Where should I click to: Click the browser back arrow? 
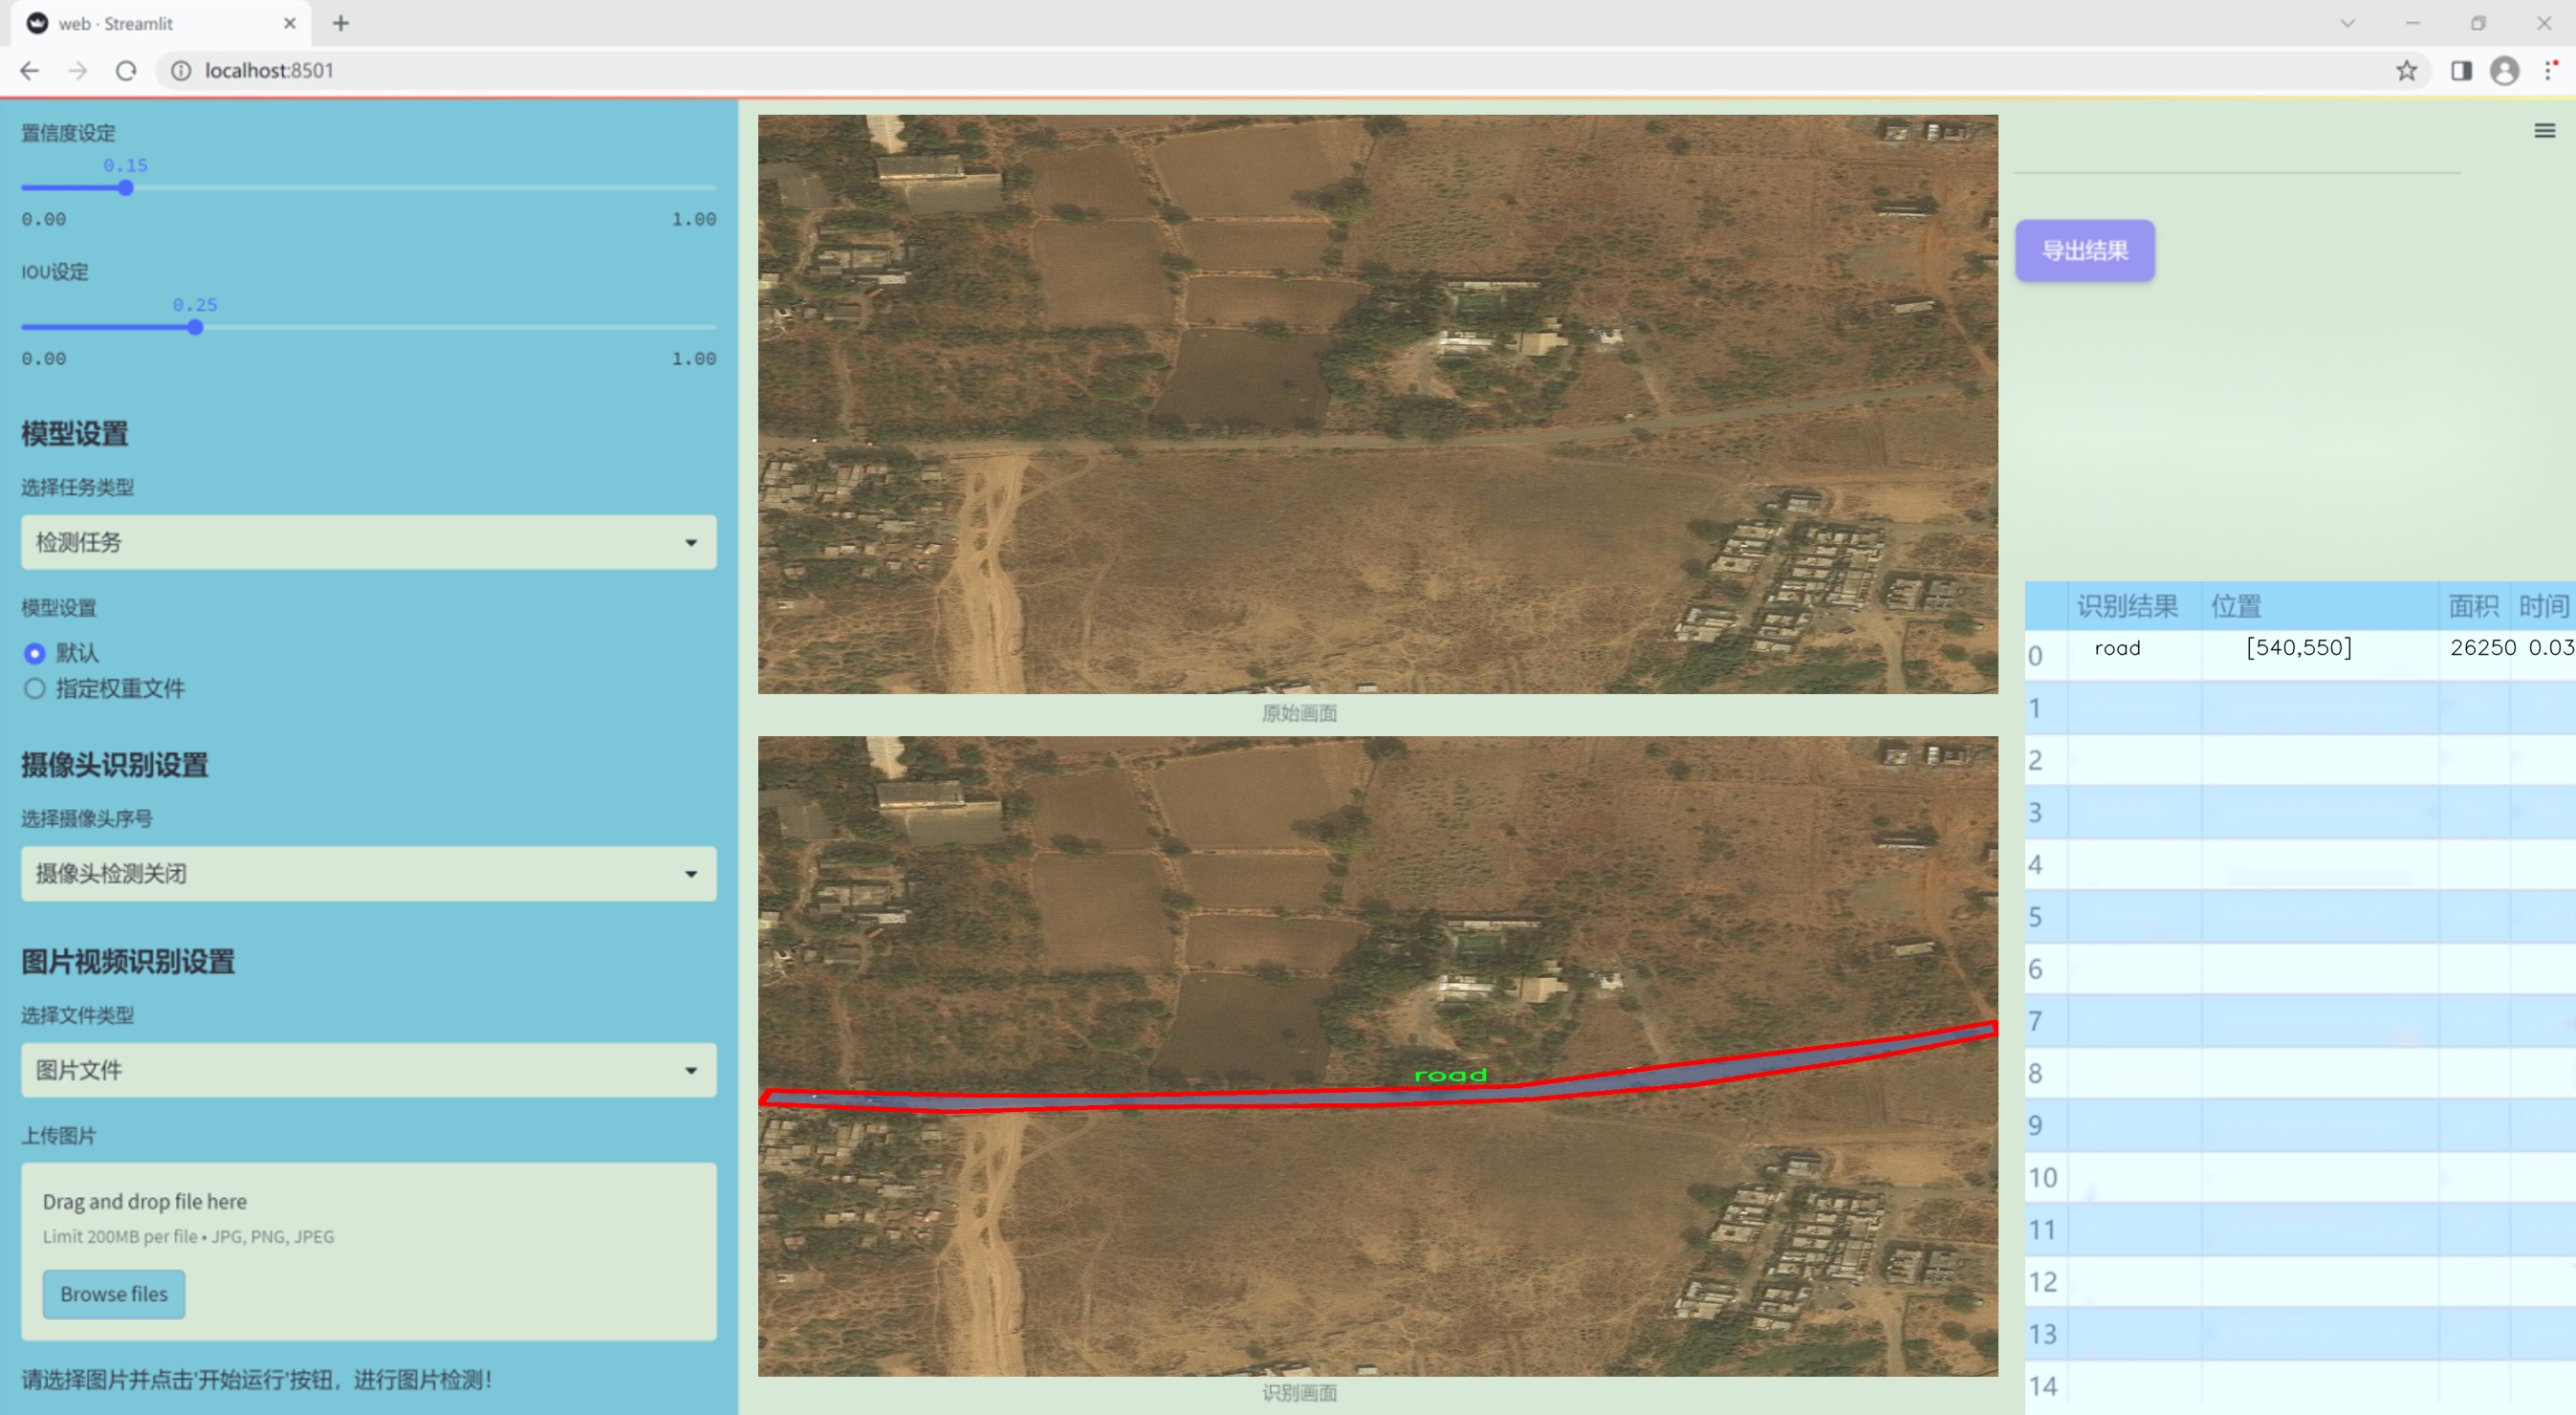click(x=30, y=71)
